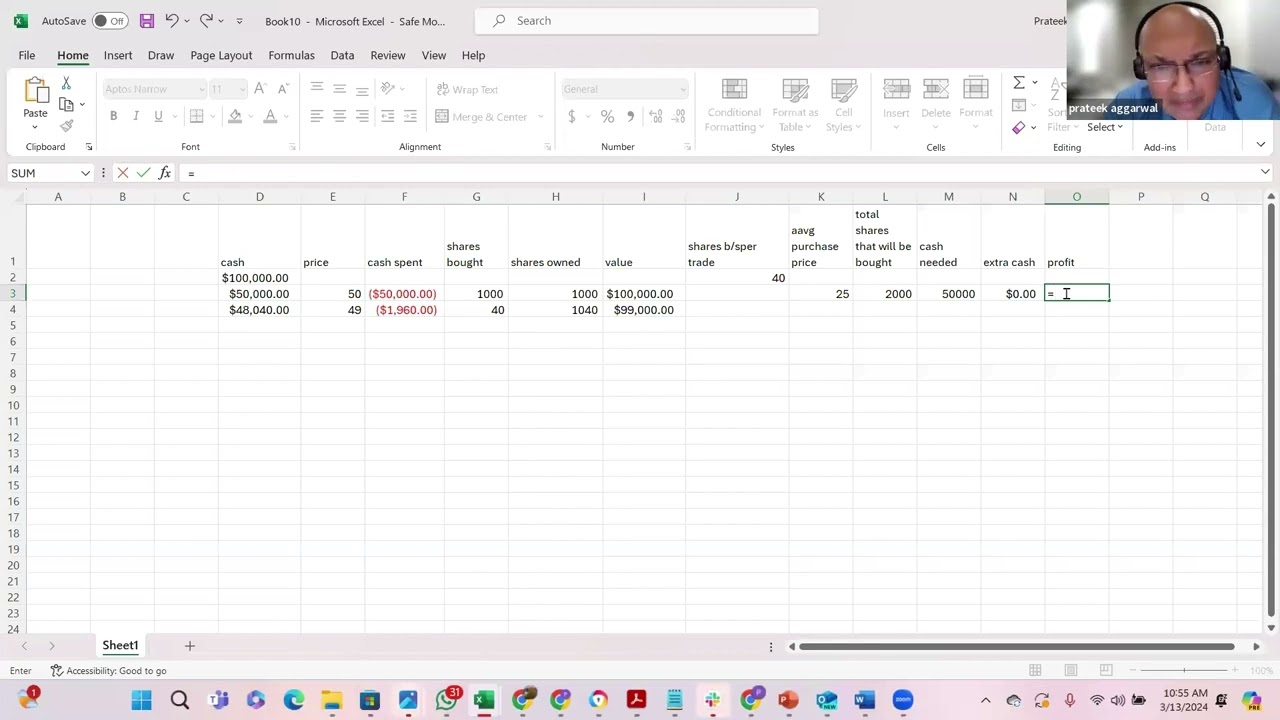This screenshot has height=720, width=1280.
Task: Open Format as Table gallery
Action: pyautogui.click(x=795, y=105)
